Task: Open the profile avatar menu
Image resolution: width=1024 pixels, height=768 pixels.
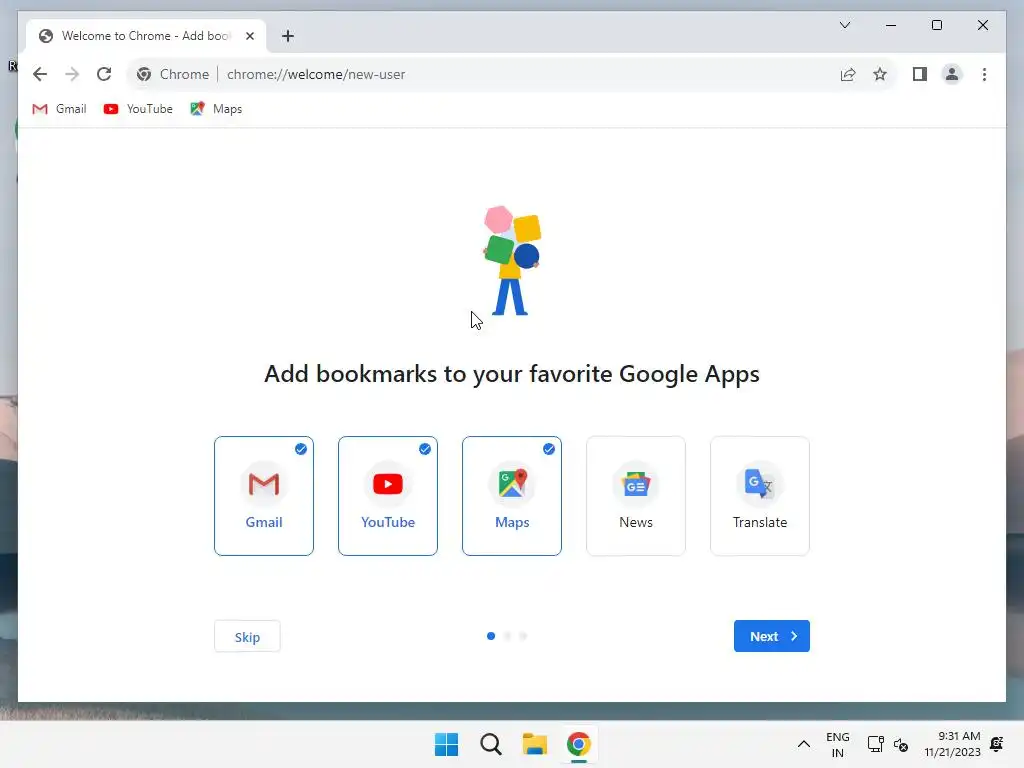Action: 952,74
